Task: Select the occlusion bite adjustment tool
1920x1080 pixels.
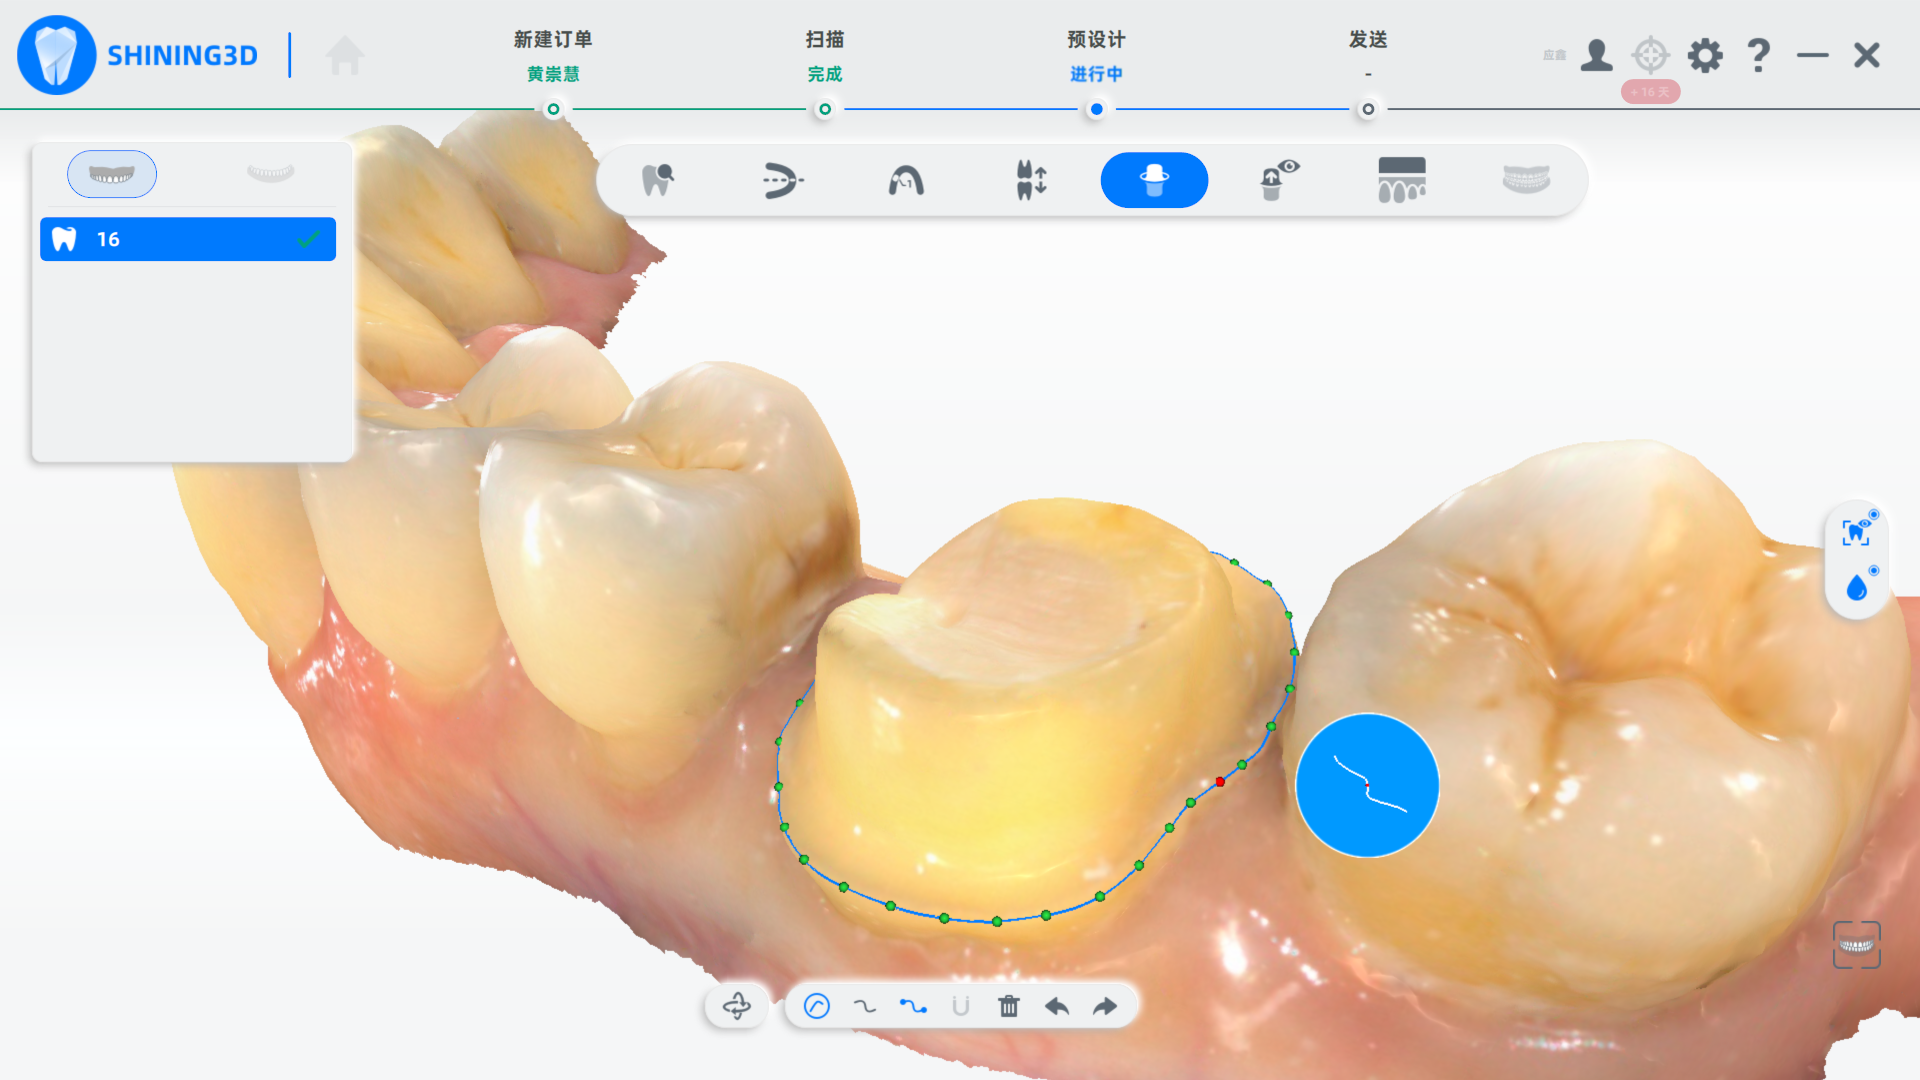Action: click(x=1031, y=181)
